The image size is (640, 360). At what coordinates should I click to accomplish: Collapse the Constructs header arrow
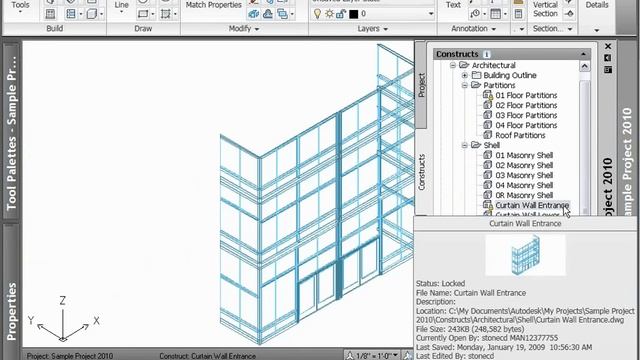pyautogui.click(x=583, y=54)
